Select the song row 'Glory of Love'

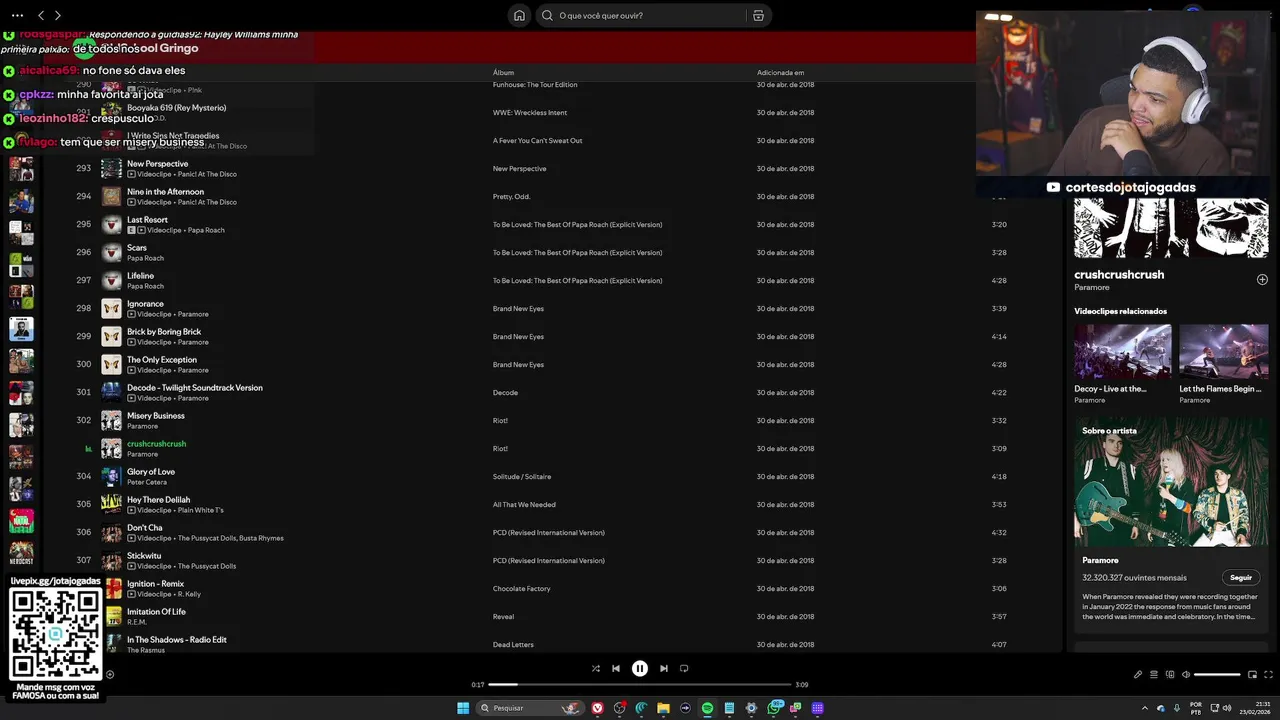[550, 476]
